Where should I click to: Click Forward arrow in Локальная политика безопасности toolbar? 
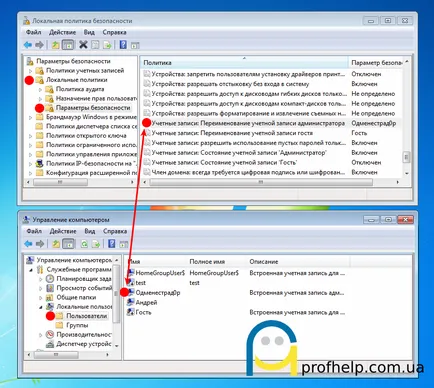coord(39,45)
